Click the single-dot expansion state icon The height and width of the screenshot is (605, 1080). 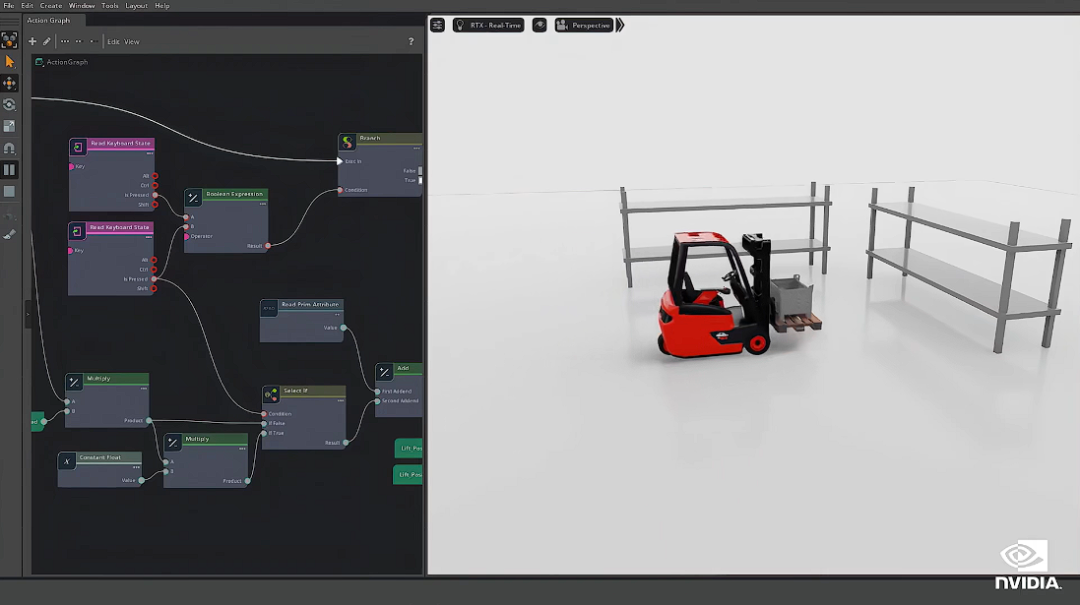92,41
